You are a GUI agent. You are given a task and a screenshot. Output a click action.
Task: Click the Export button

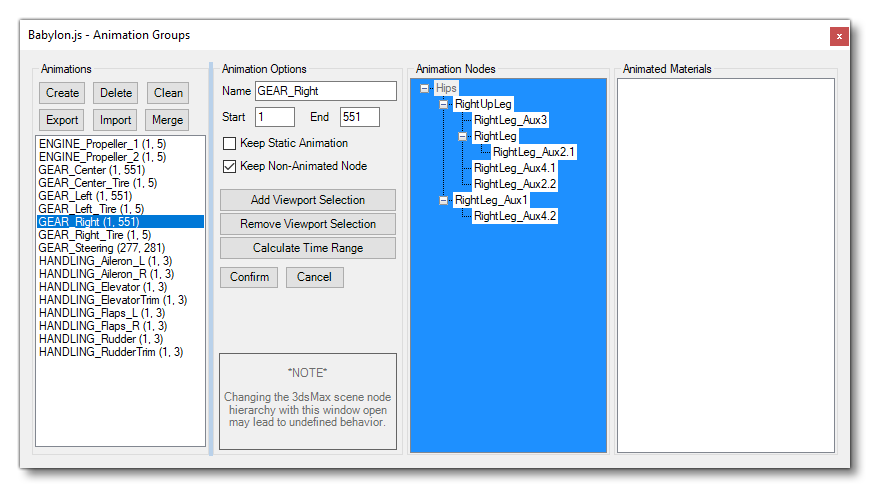pyautogui.click(x=62, y=120)
